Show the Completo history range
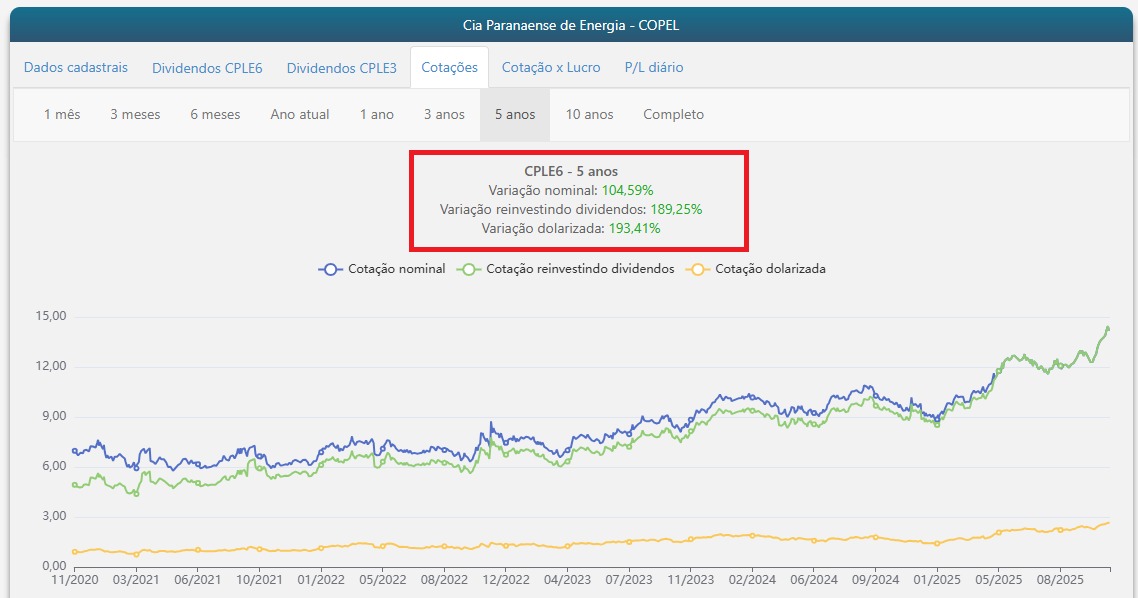The width and height of the screenshot is (1138, 598). [673, 115]
